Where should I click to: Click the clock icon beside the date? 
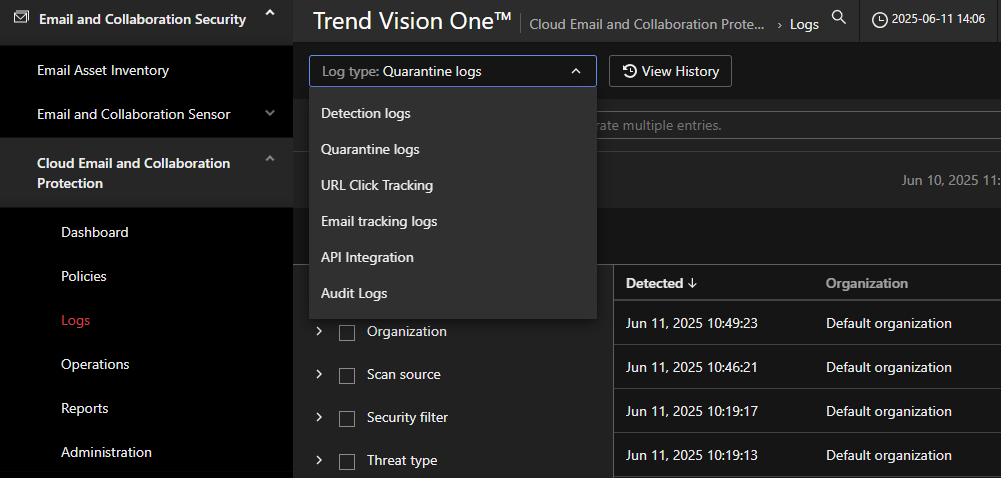(880, 20)
